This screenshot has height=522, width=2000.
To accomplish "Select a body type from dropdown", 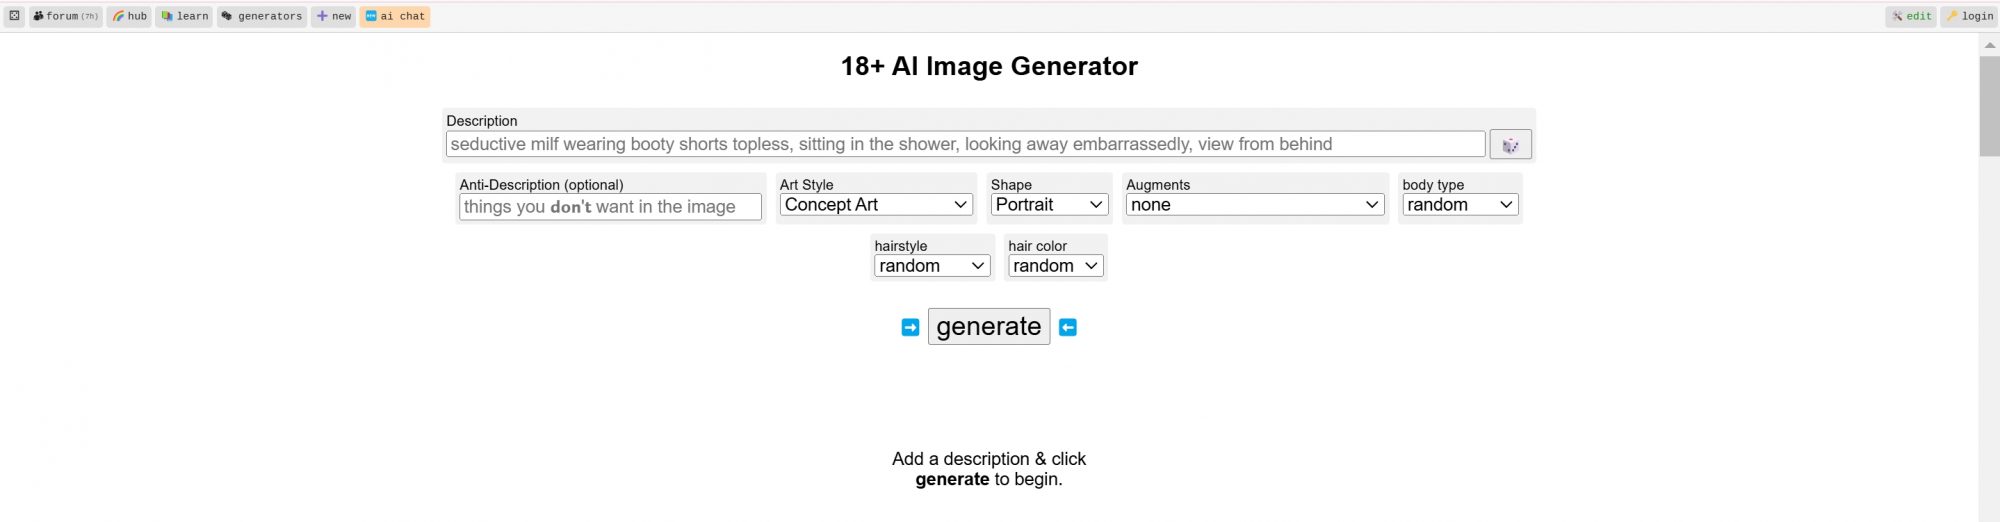I will pos(1460,205).
